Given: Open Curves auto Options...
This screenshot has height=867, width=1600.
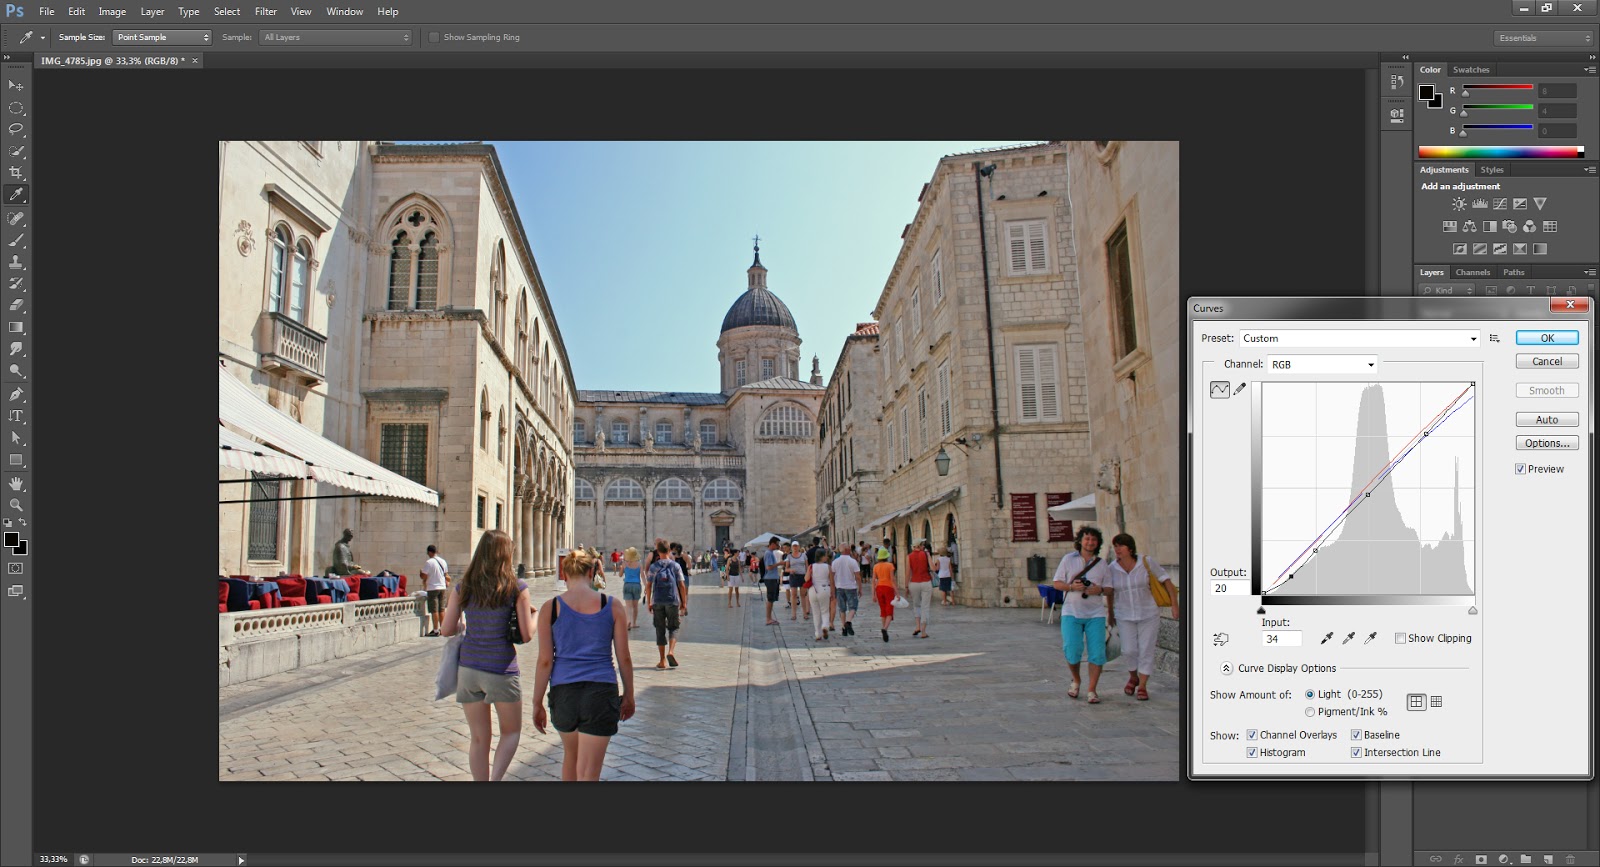Looking at the screenshot, I should (1547, 443).
